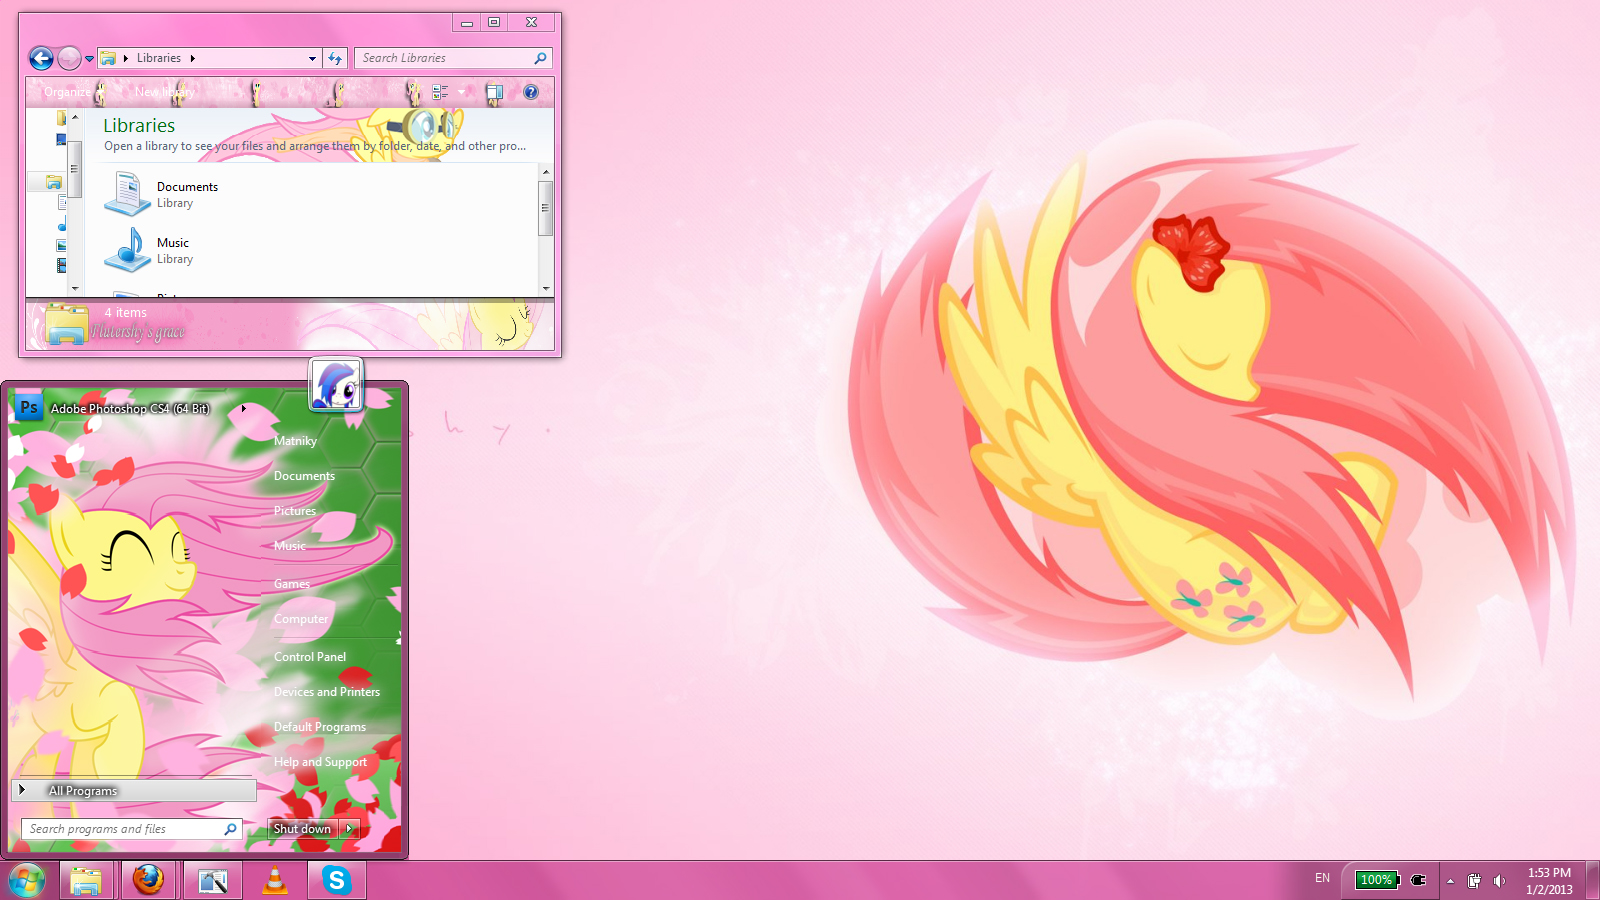Open the Documents library
Viewport: 1600px width, 900px height.
tap(162, 194)
